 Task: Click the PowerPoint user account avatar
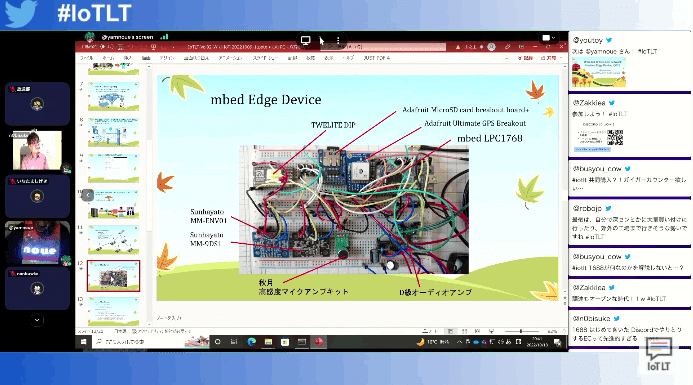tap(491, 46)
